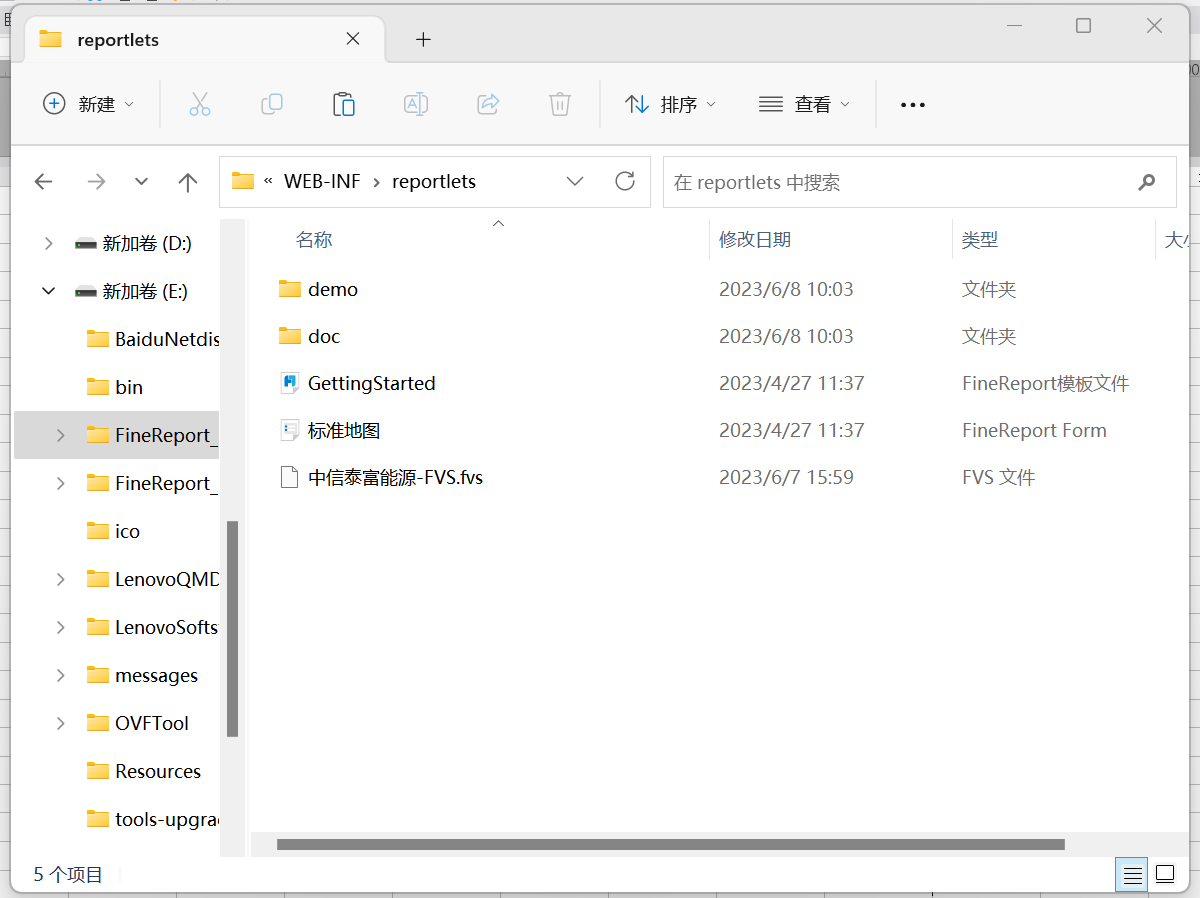
Task: Switch to details view layout icon
Action: [x=1132, y=875]
